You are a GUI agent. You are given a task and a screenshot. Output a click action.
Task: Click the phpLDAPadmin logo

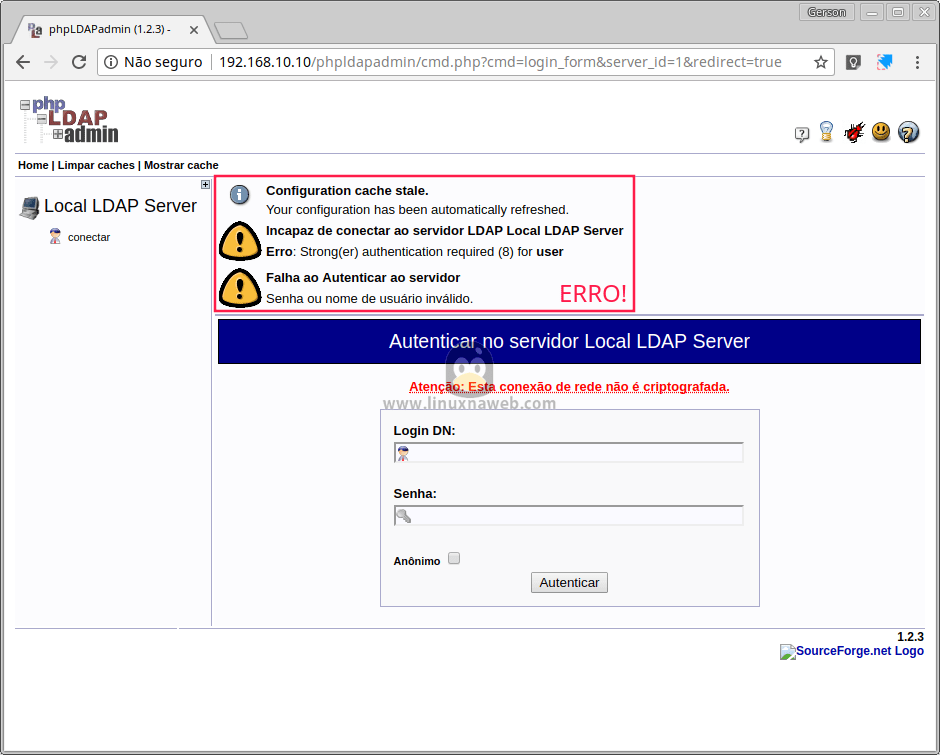(69, 121)
